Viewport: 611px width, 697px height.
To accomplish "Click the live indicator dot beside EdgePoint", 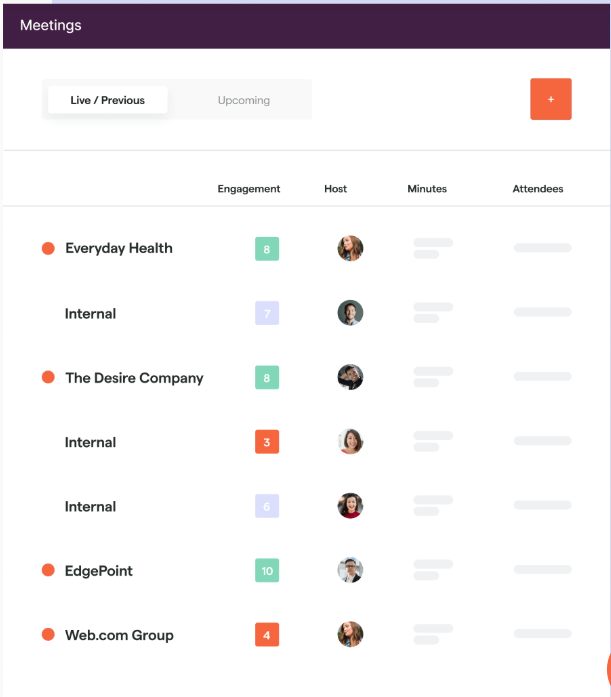I will 48,570.
